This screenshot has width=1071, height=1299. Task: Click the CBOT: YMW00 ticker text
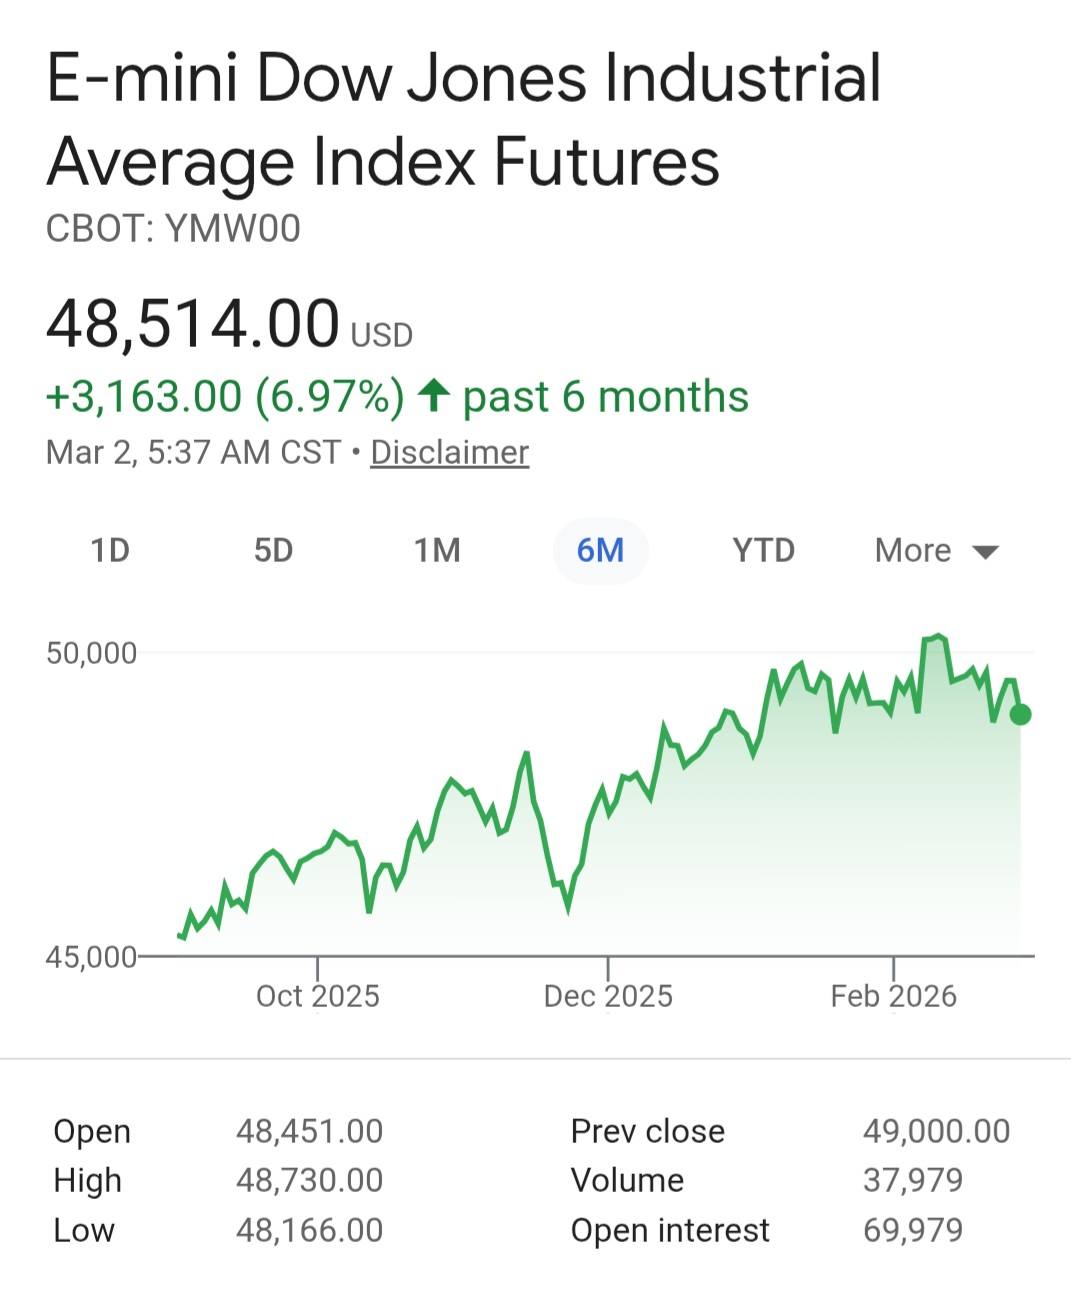pos(173,229)
